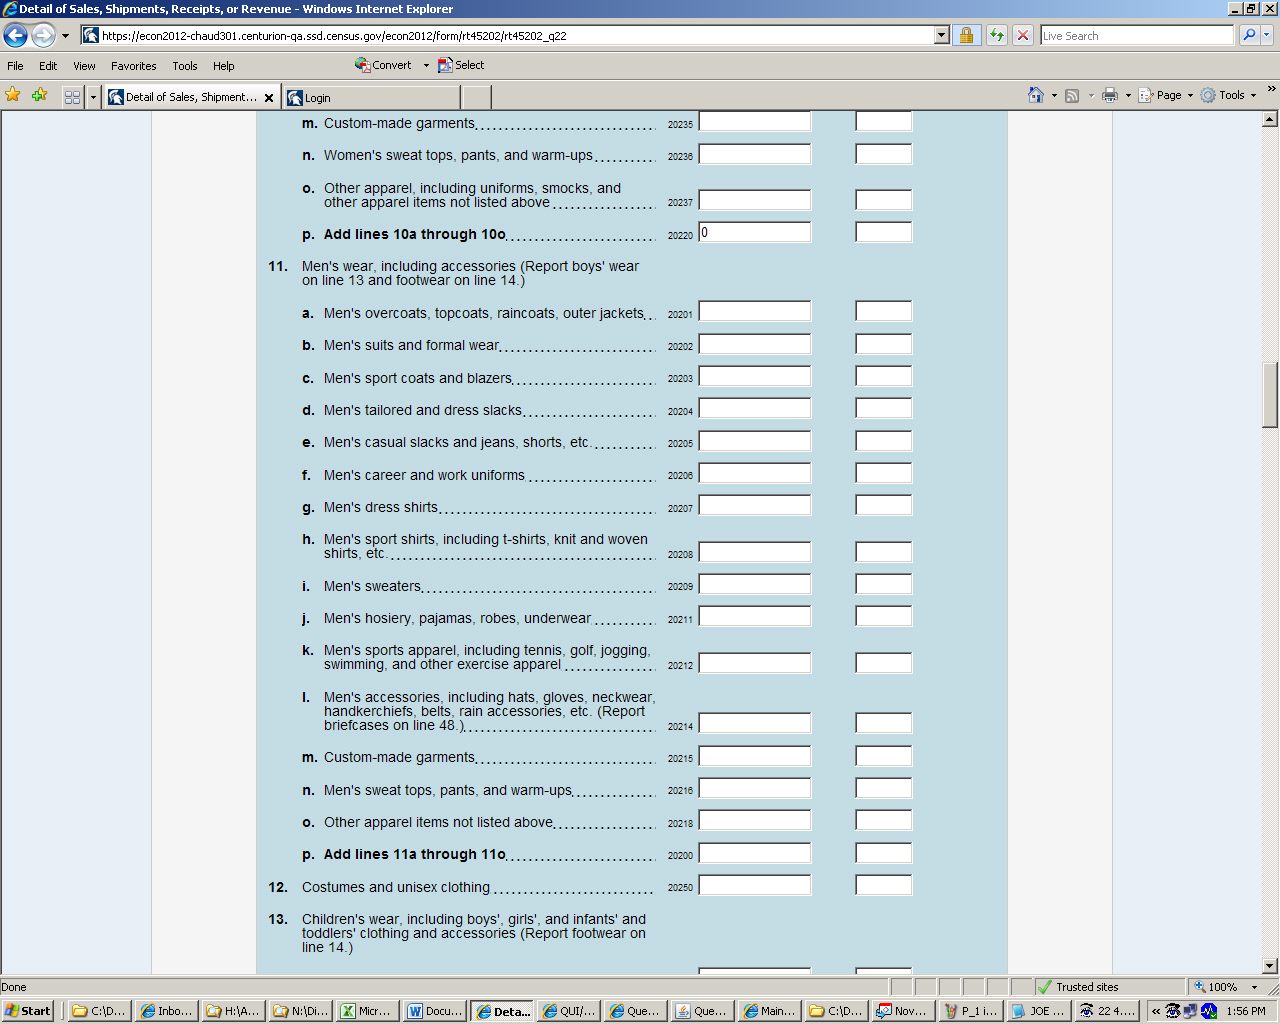Click the browser Forward arrow button
Image resolution: width=1280 pixels, height=1024 pixels.
click(43, 35)
